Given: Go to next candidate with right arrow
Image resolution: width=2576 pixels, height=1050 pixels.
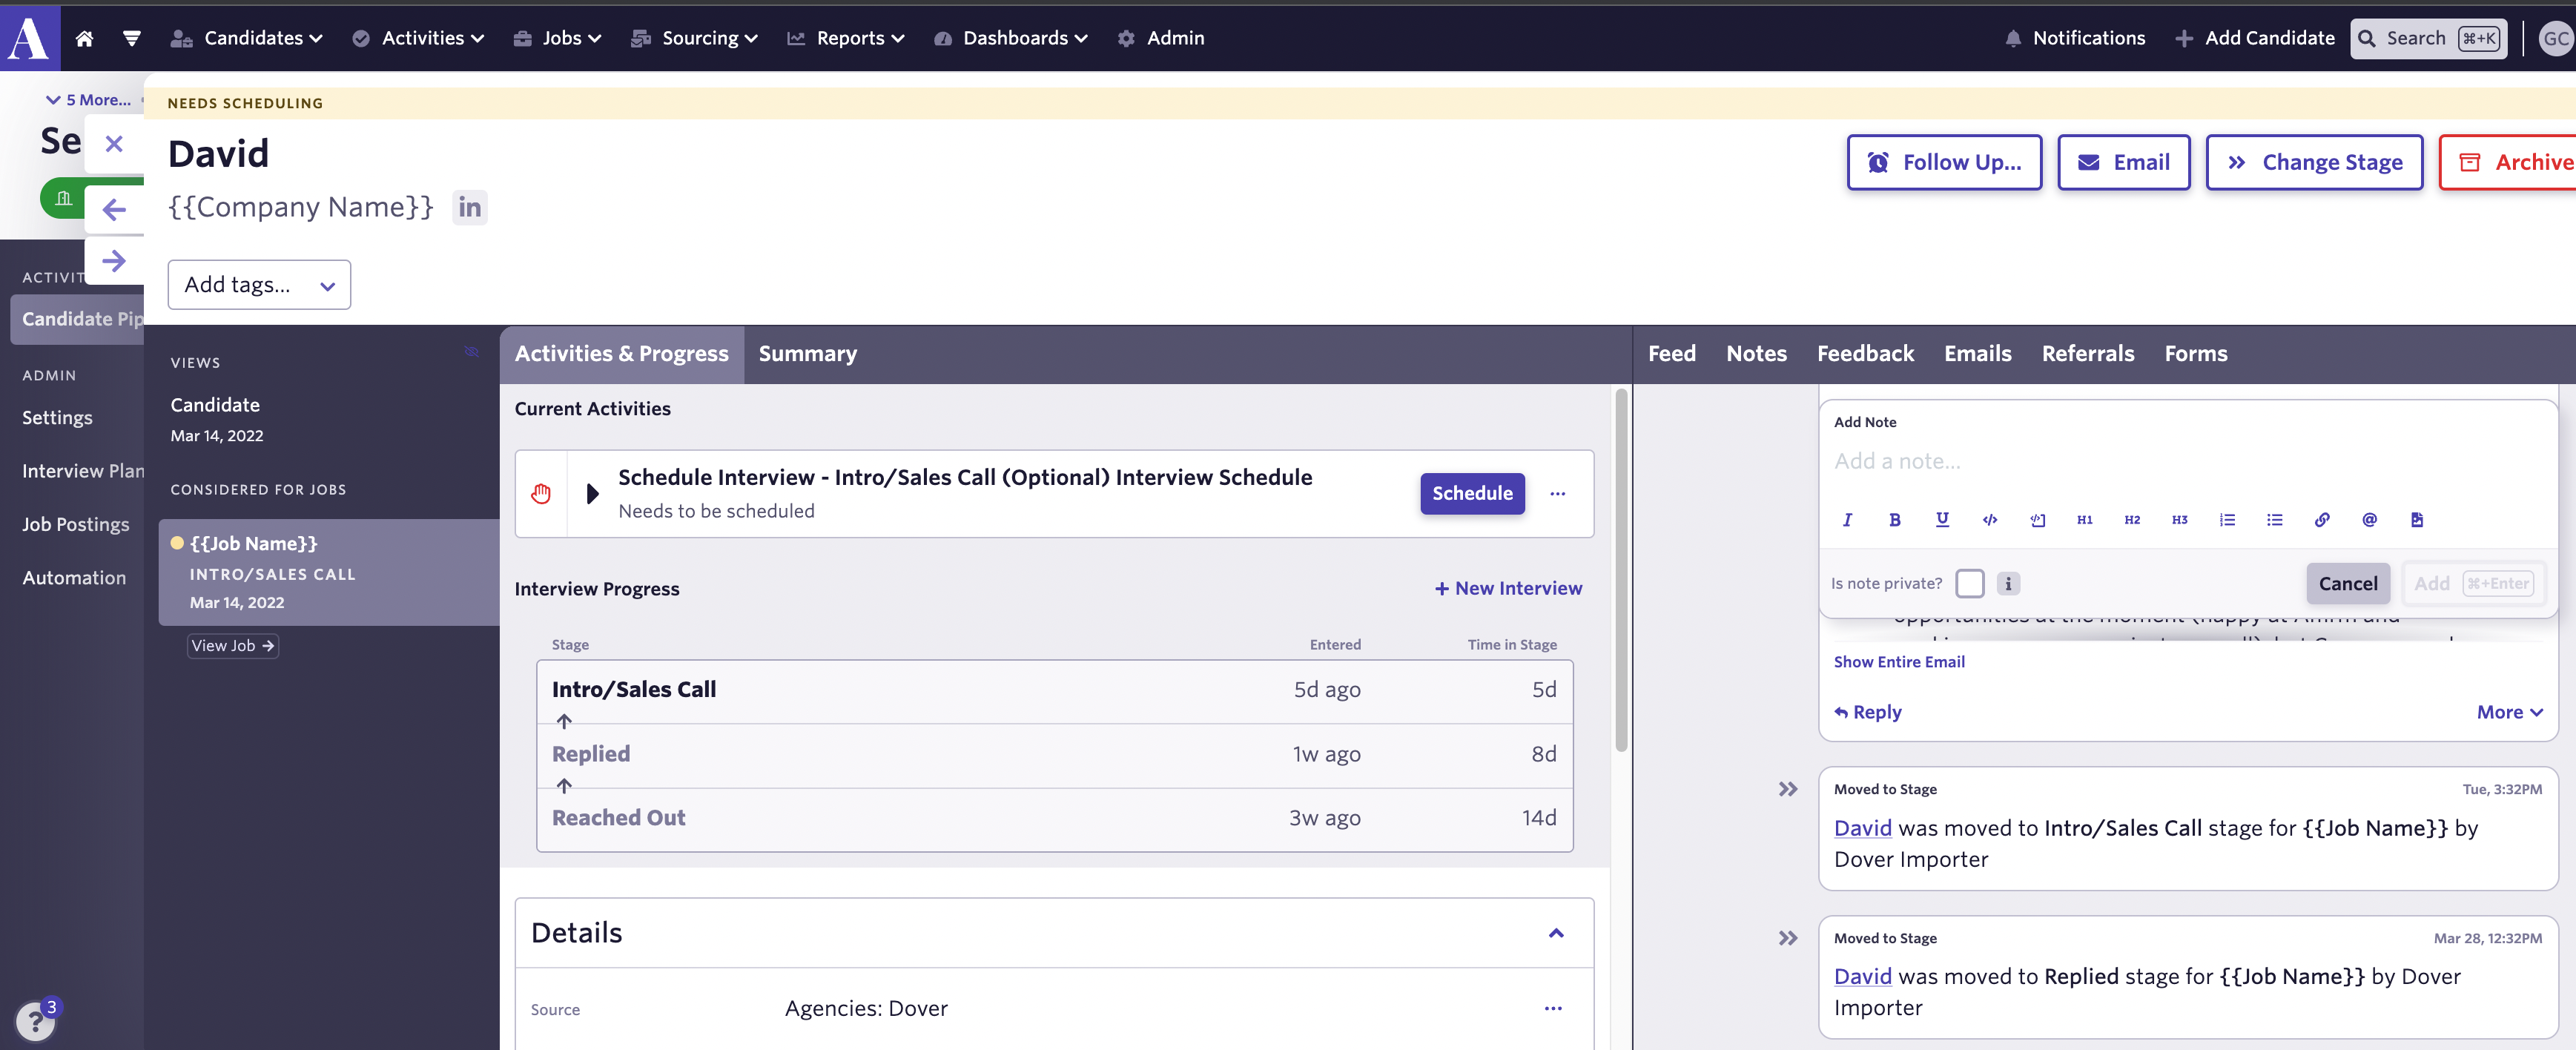Looking at the screenshot, I should [114, 261].
